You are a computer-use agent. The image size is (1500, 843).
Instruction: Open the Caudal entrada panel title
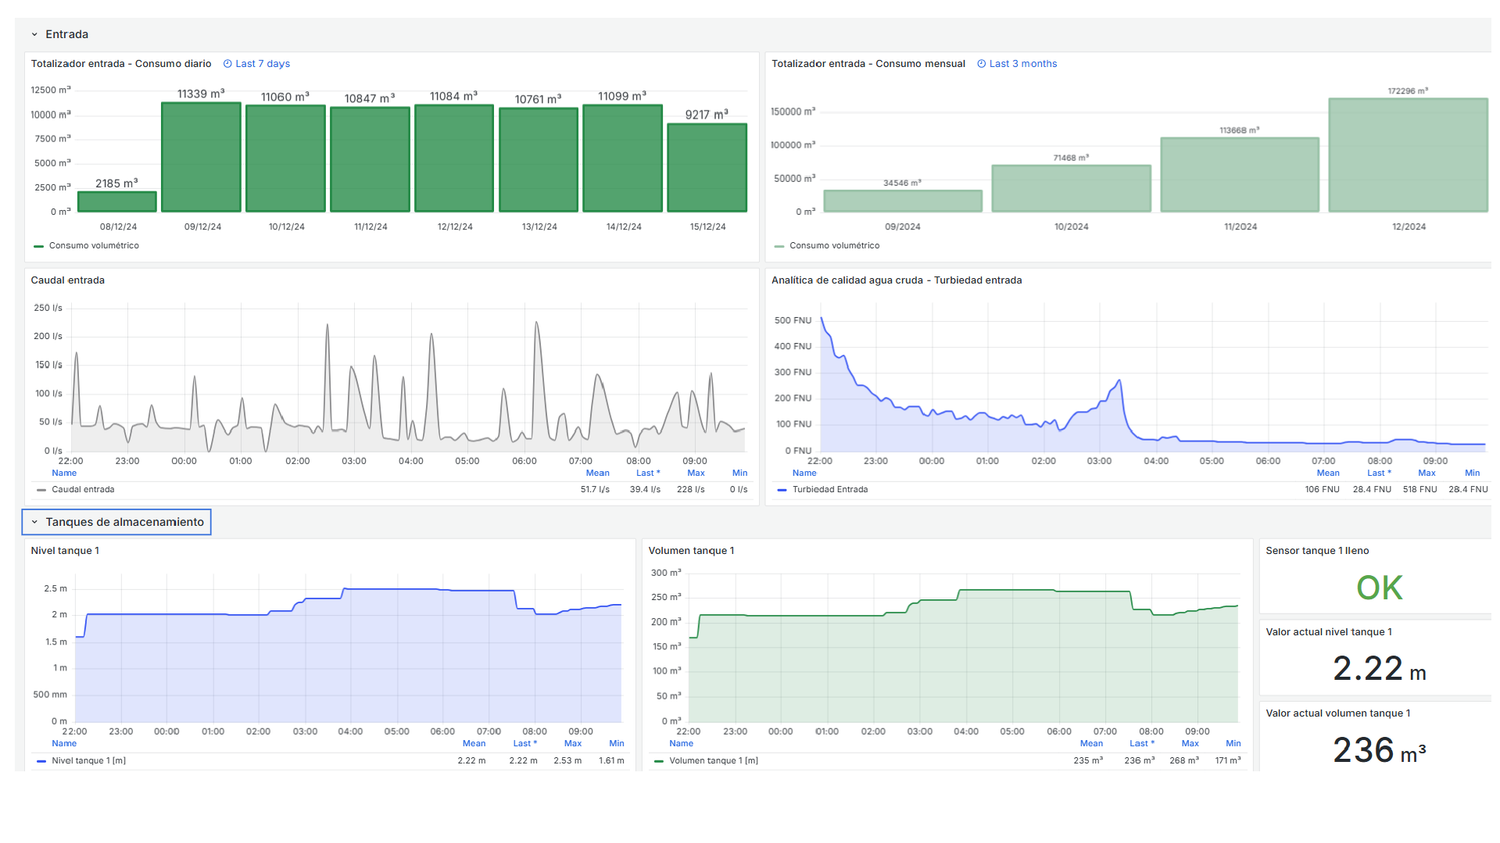coord(68,280)
